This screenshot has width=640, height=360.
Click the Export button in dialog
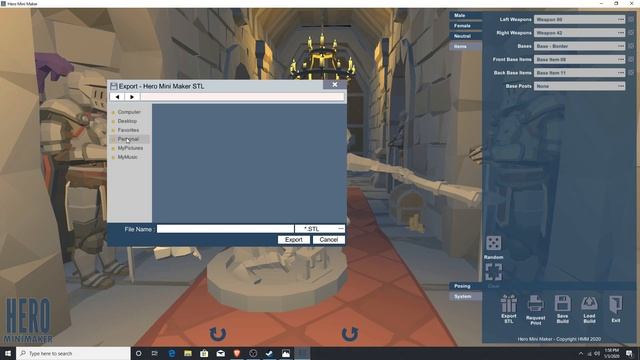[293, 240]
